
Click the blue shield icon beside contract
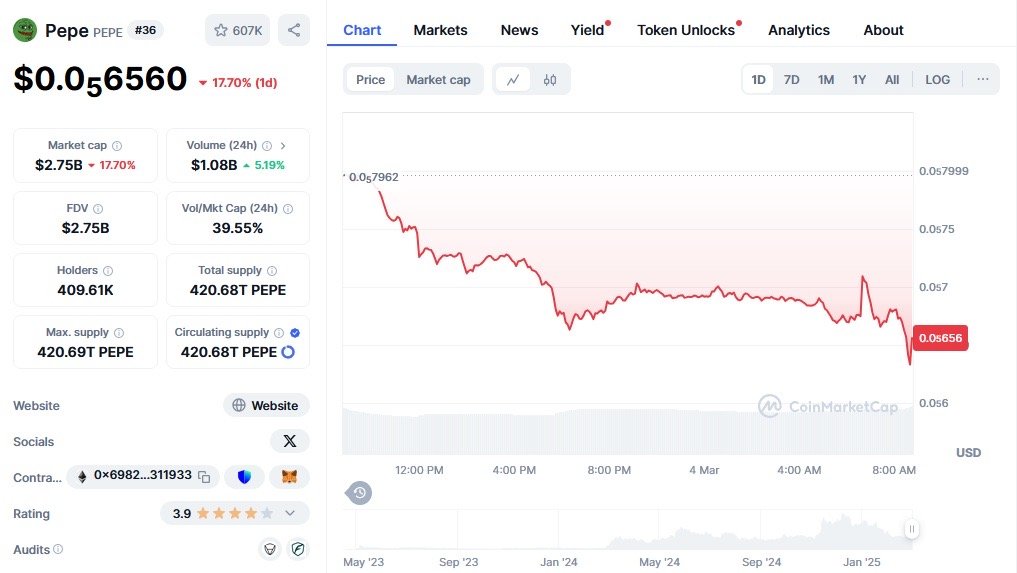pyautogui.click(x=245, y=477)
